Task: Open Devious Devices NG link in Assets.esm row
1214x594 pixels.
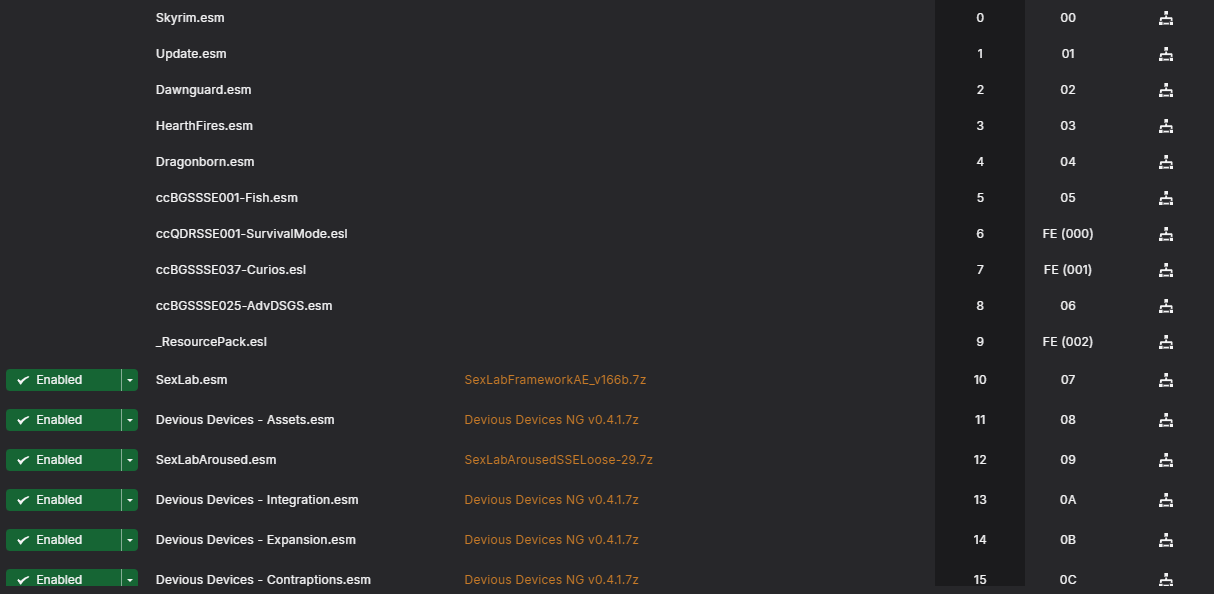Action: 551,420
